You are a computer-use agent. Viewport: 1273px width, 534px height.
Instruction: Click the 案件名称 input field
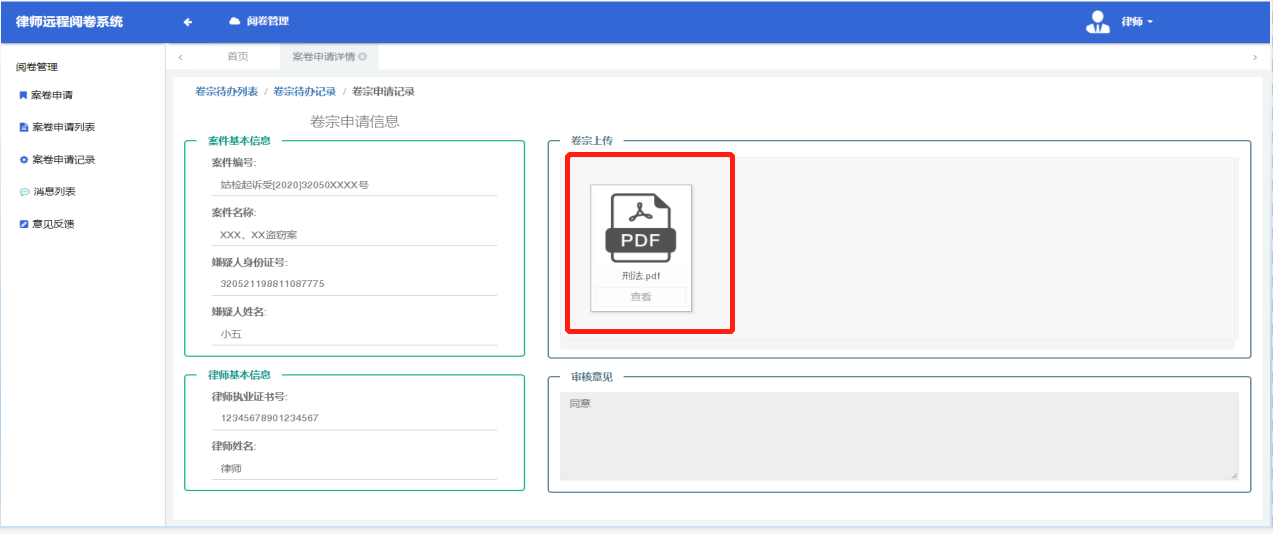pyautogui.click(x=354, y=235)
